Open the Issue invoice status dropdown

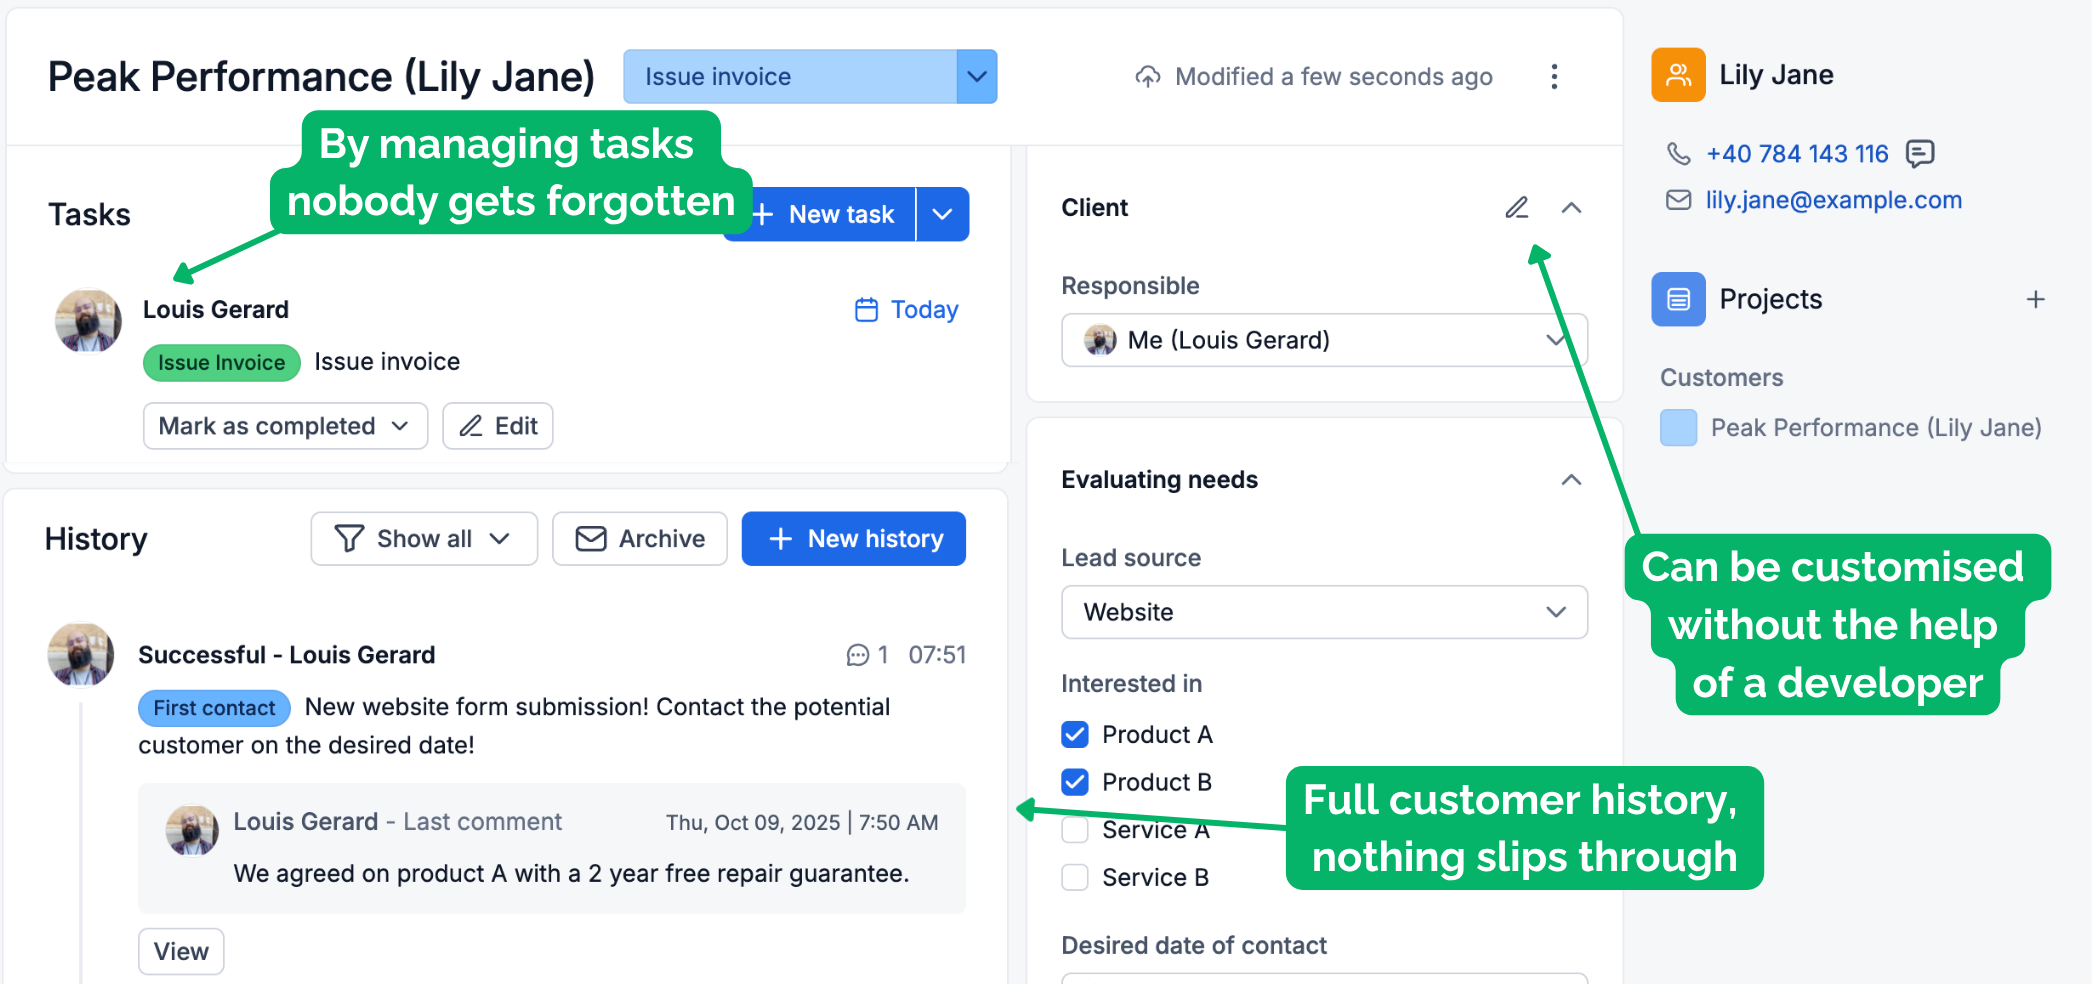point(976,77)
